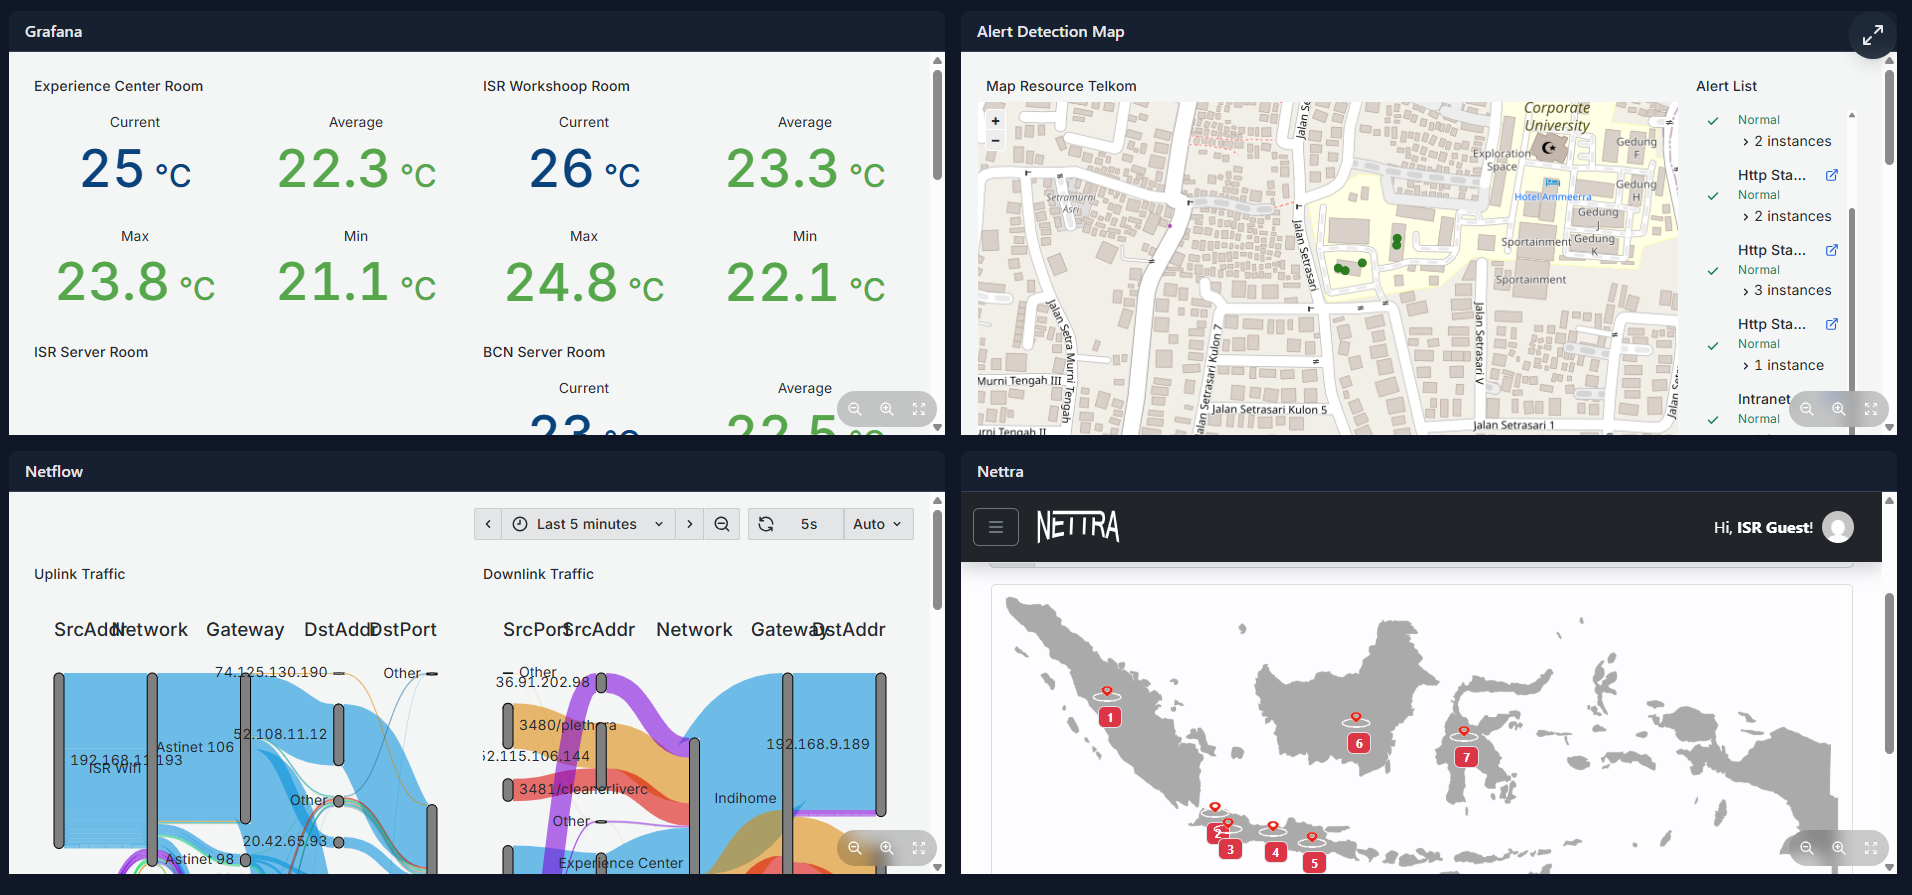The width and height of the screenshot is (1912, 895).
Task: Open external link for Http Sta... with 3 instances
Action: click(1832, 250)
